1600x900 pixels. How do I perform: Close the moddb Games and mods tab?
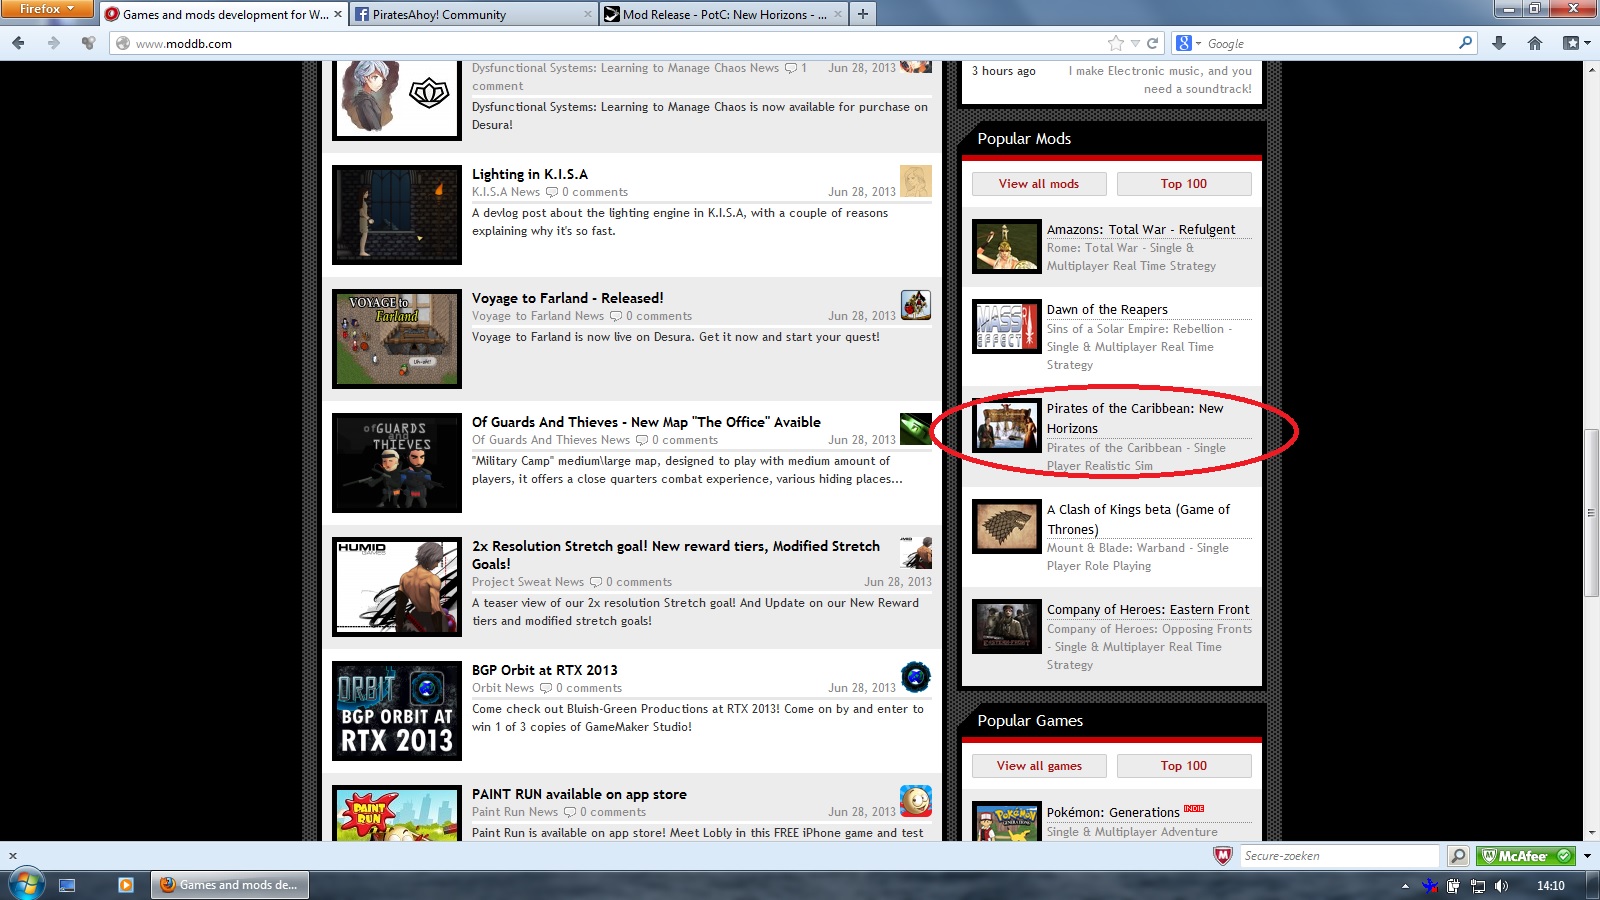click(x=337, y=14)
